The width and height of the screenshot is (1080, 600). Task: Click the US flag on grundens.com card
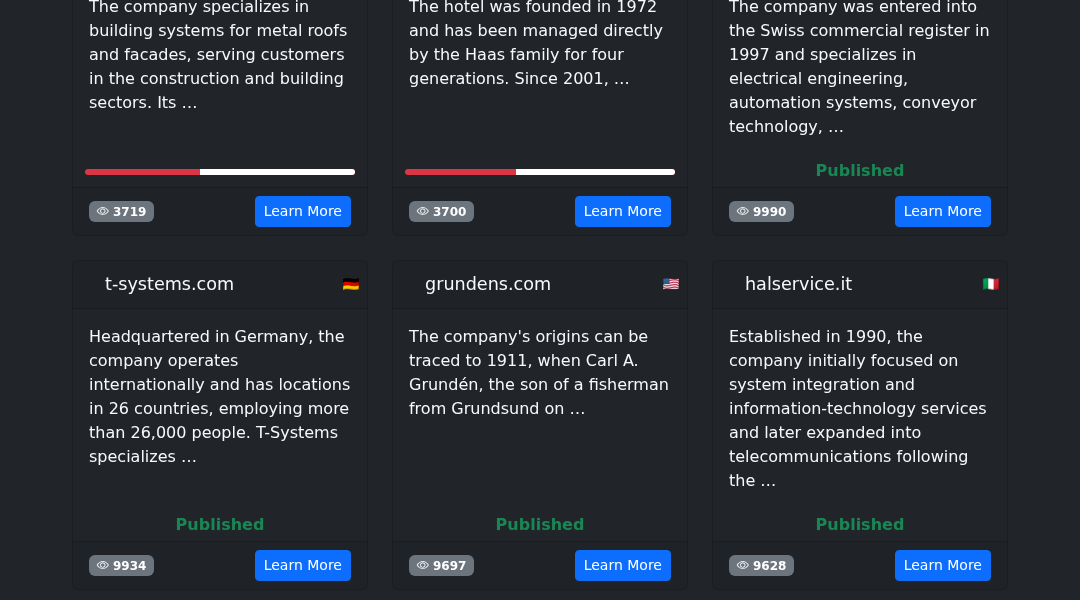coord(671,285)
